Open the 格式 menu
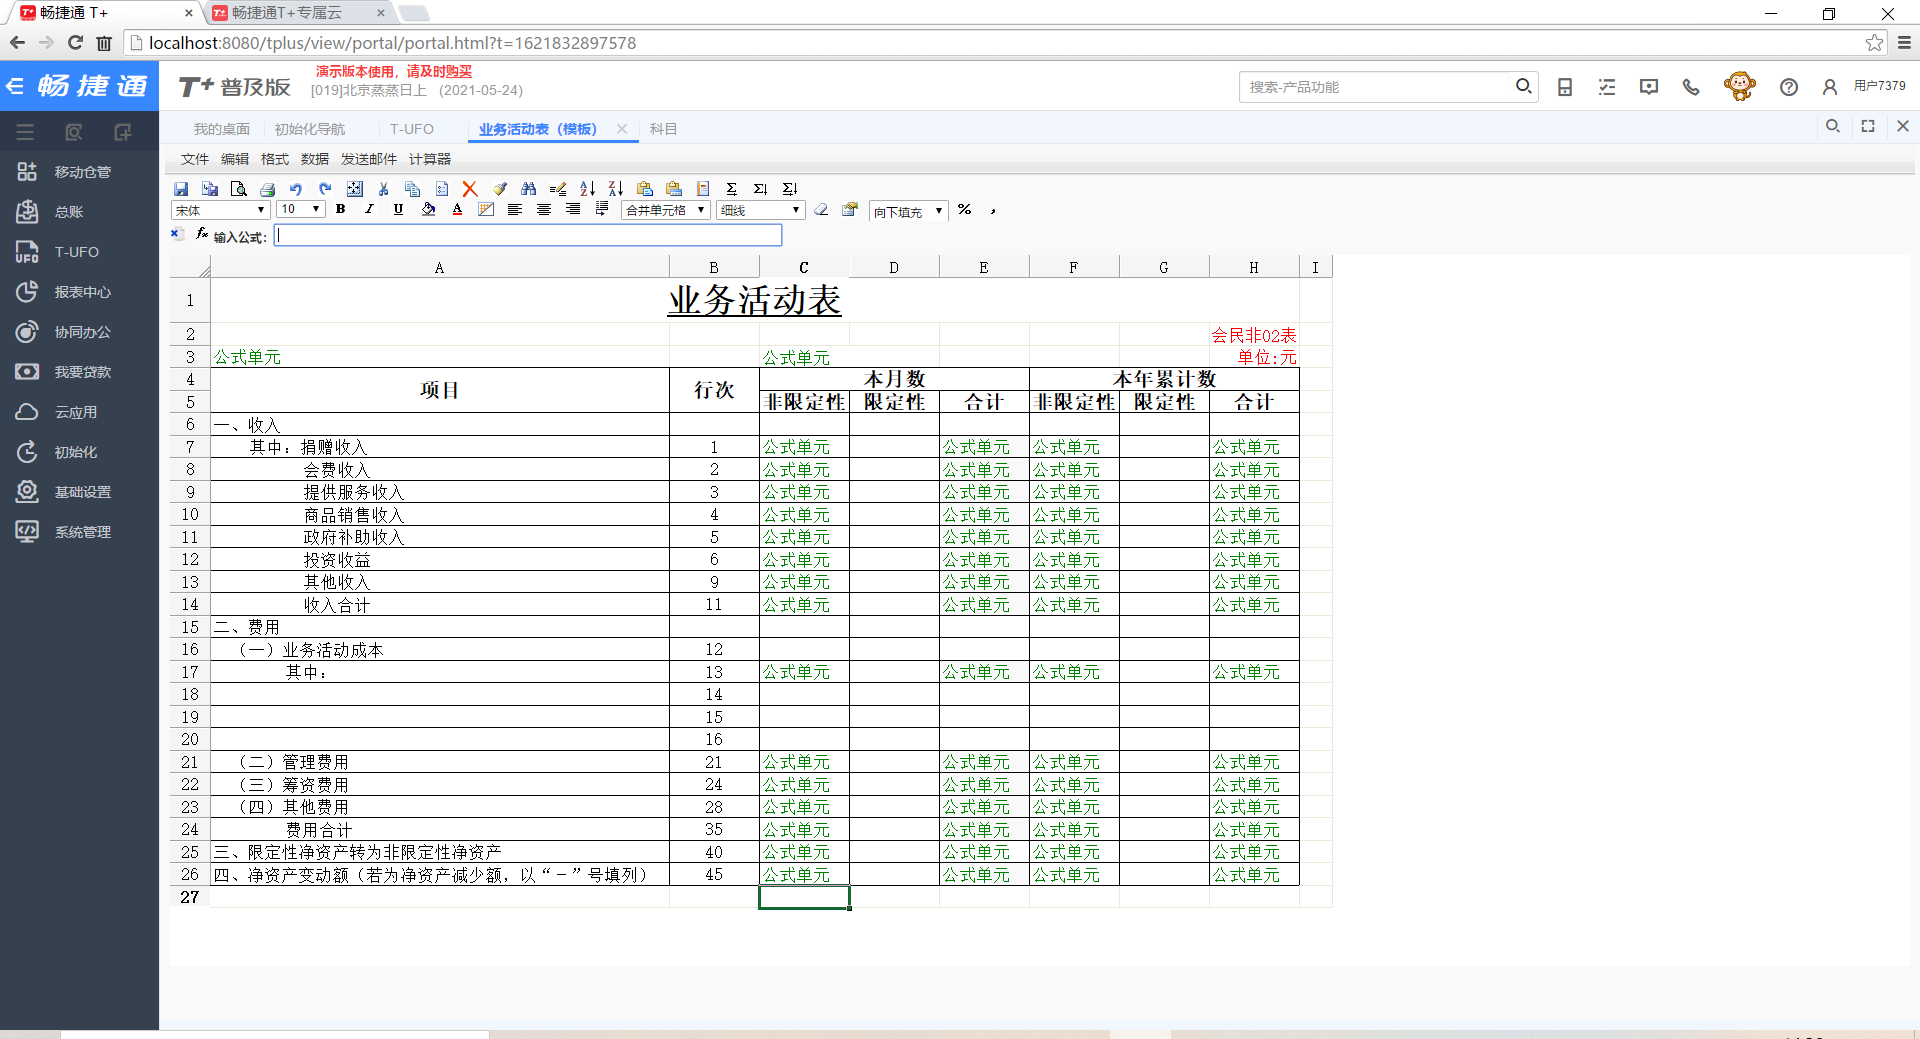 [x=275, y=159]
